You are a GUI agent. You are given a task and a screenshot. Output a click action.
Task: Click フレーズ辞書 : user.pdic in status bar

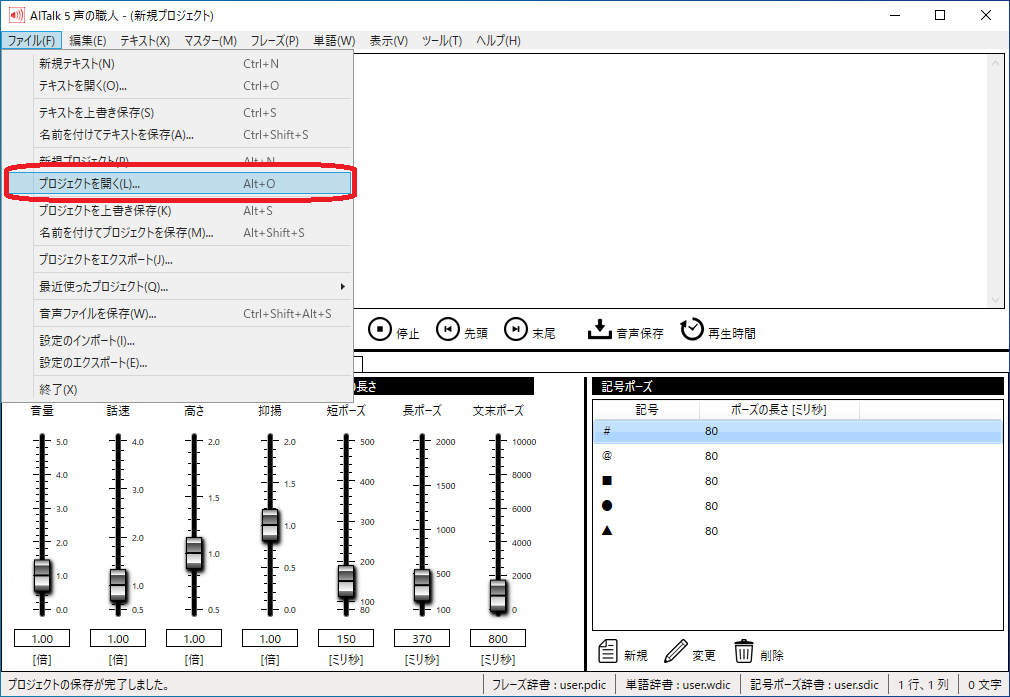(x=549, y=685)
